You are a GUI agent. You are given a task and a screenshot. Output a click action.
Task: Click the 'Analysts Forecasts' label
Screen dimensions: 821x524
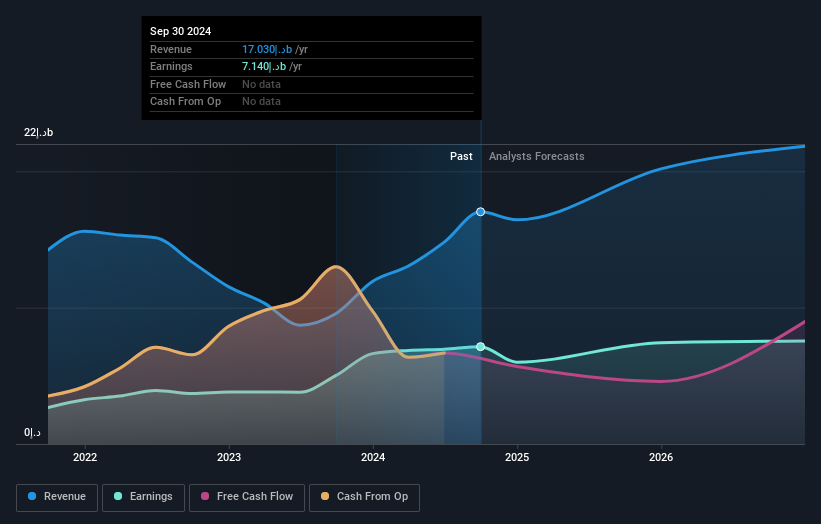click(x=537, y=157)
